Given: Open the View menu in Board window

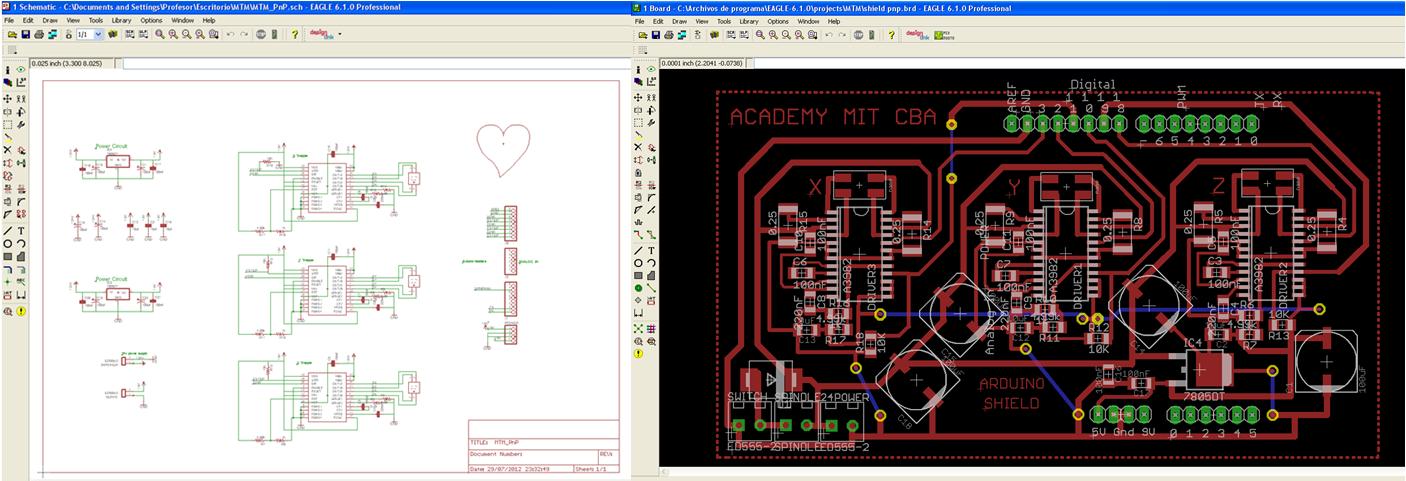Looking at the screenshot, I should (x=702, y=21).
